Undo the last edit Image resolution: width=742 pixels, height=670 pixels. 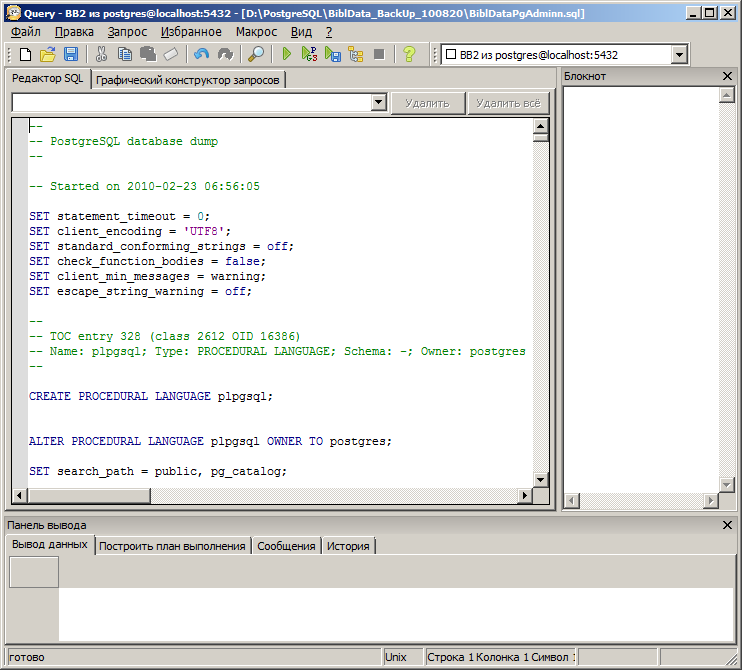click(x=202, y=54)
